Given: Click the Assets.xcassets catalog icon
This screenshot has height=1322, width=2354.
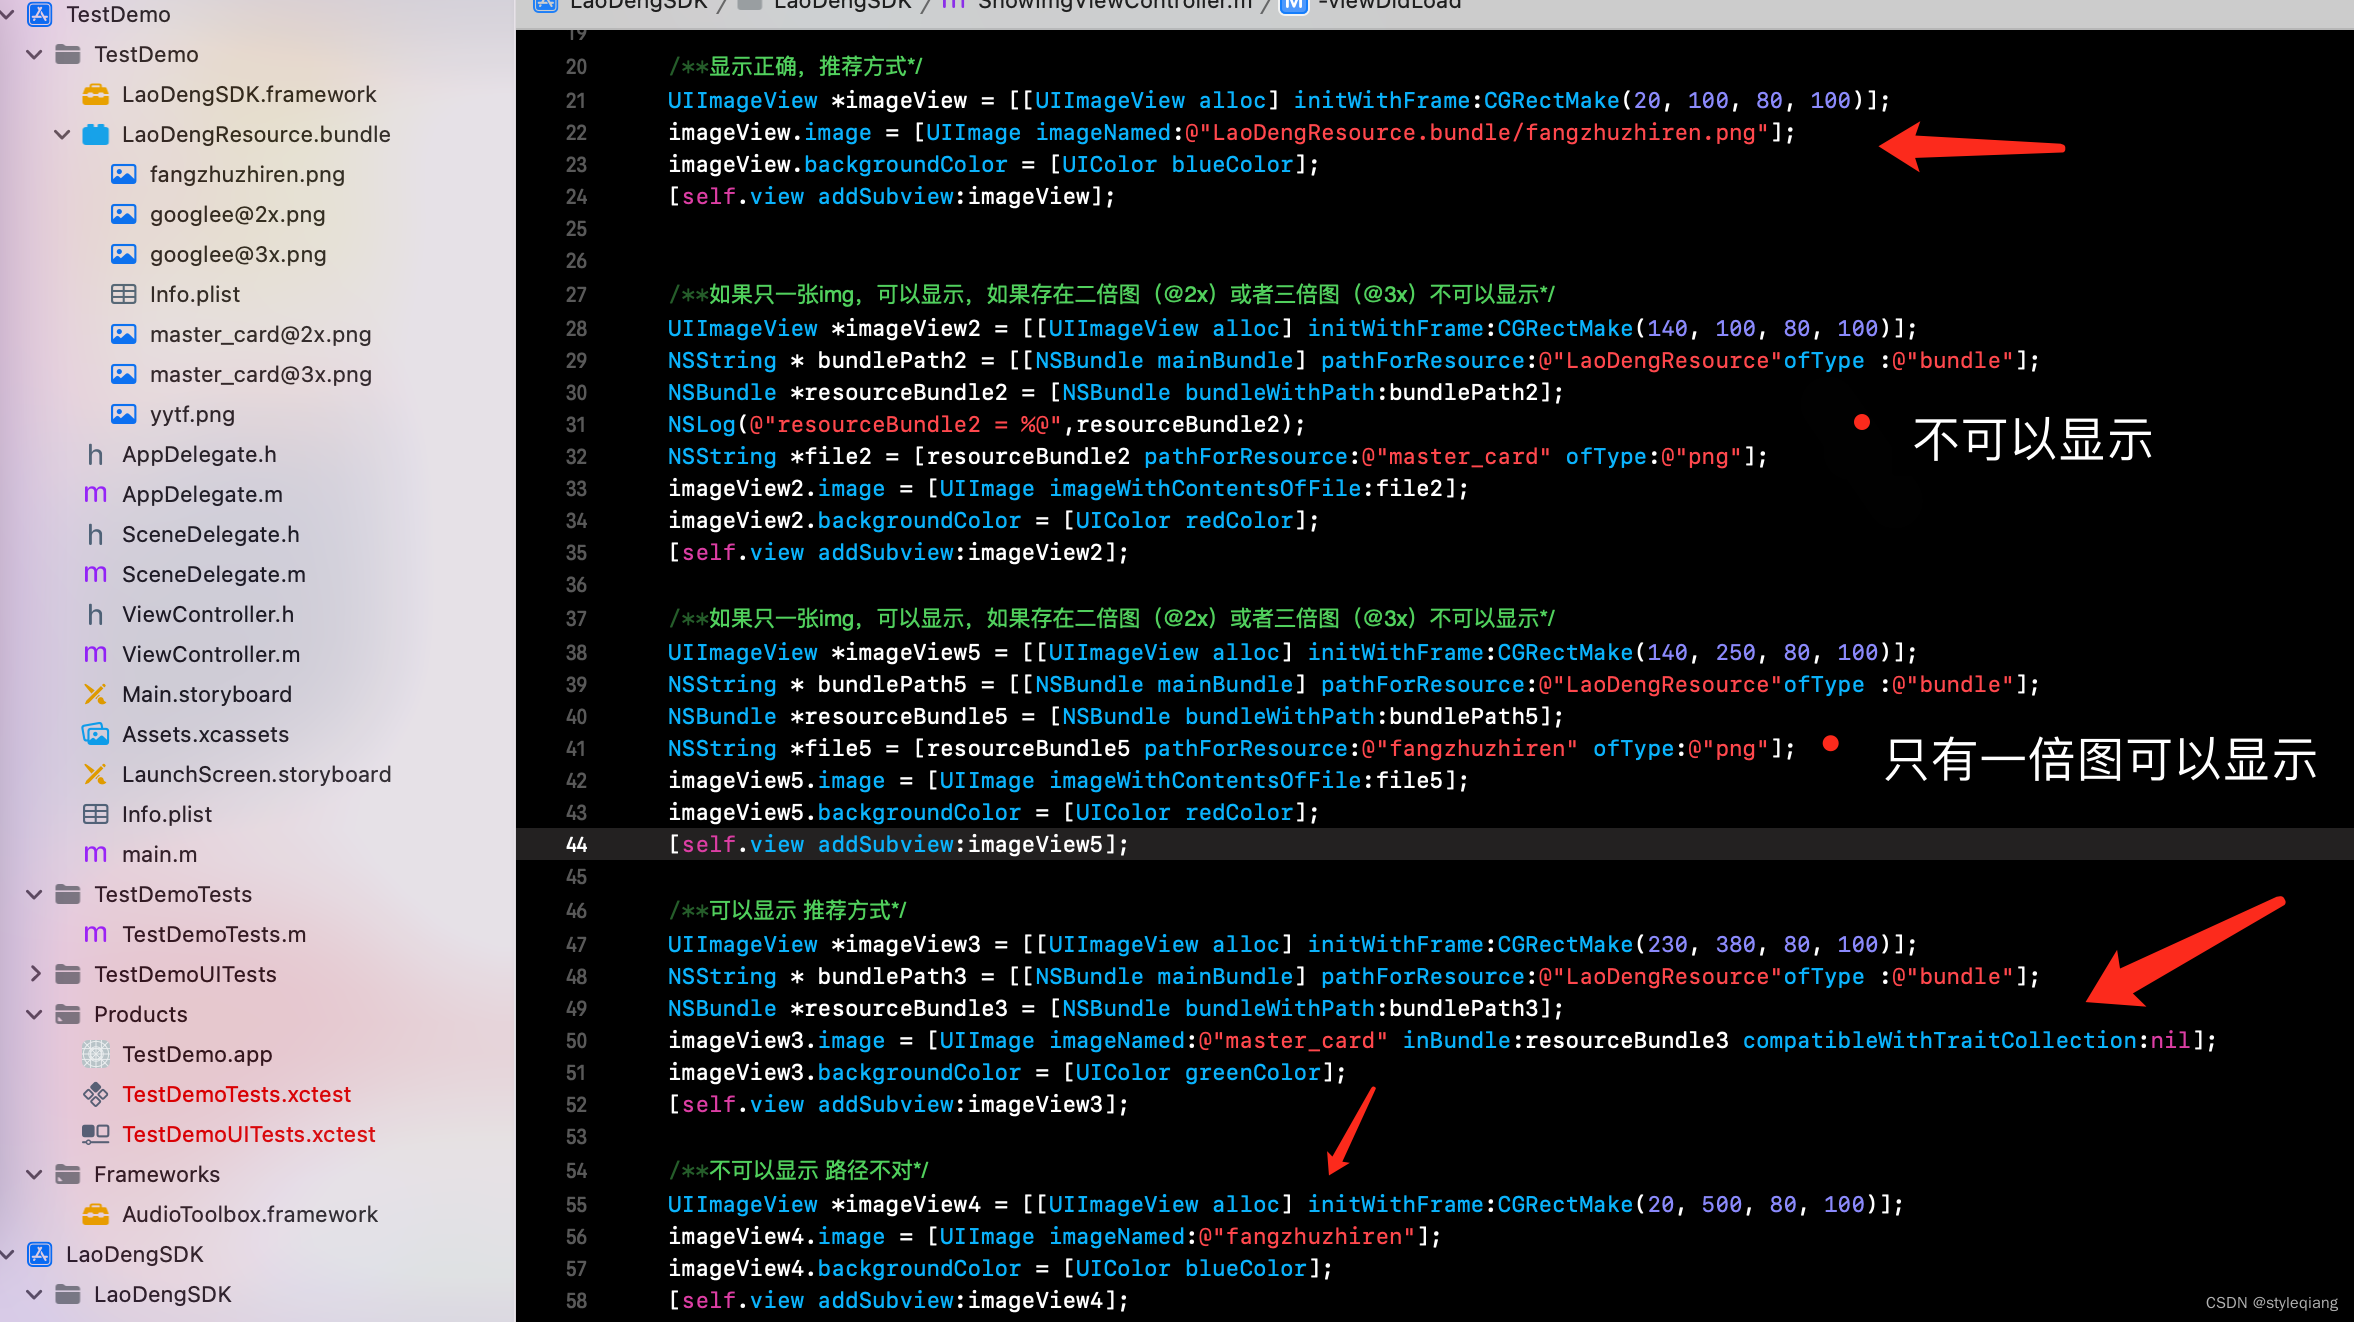Looking at the screenshot, I should [95, 735].
